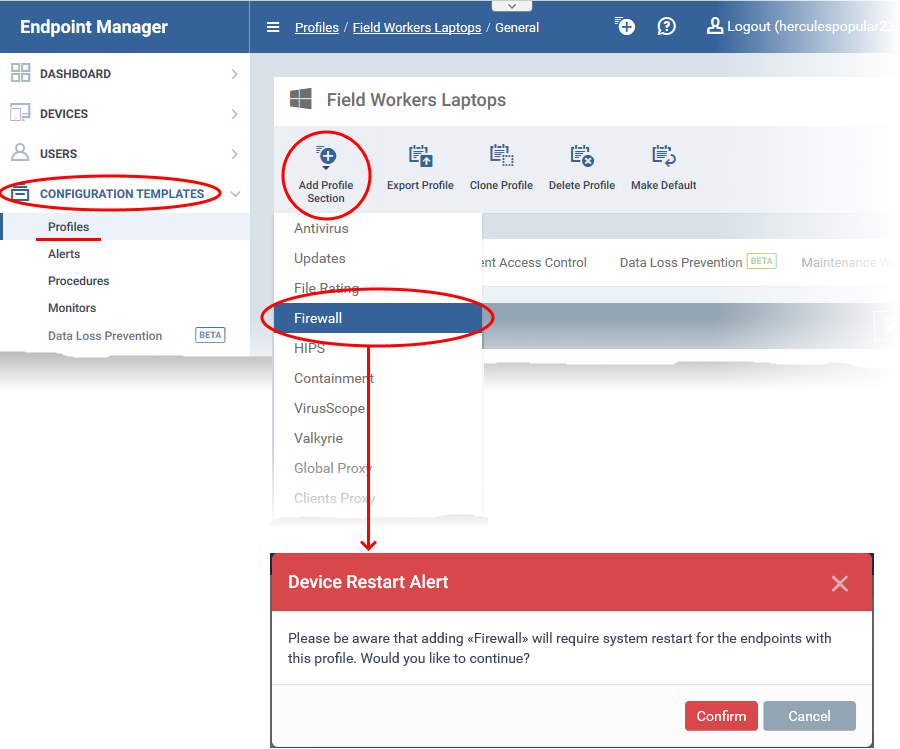The image size is (900, 749).
Task: Select Clients Proxy from the dropdown
Action: [378, 498]
